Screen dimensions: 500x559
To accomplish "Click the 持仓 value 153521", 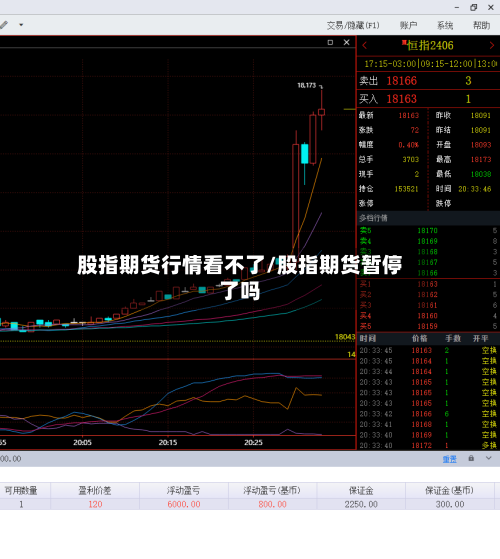I will (406, 189).
